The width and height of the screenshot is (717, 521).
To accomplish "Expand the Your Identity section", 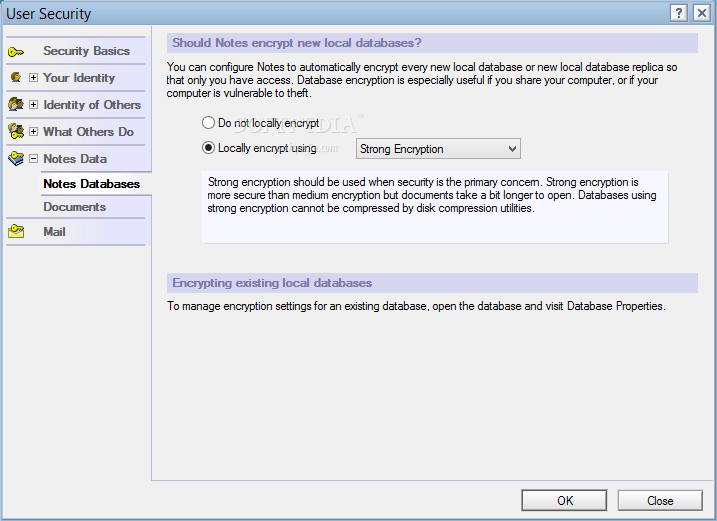I will [33, 77].
